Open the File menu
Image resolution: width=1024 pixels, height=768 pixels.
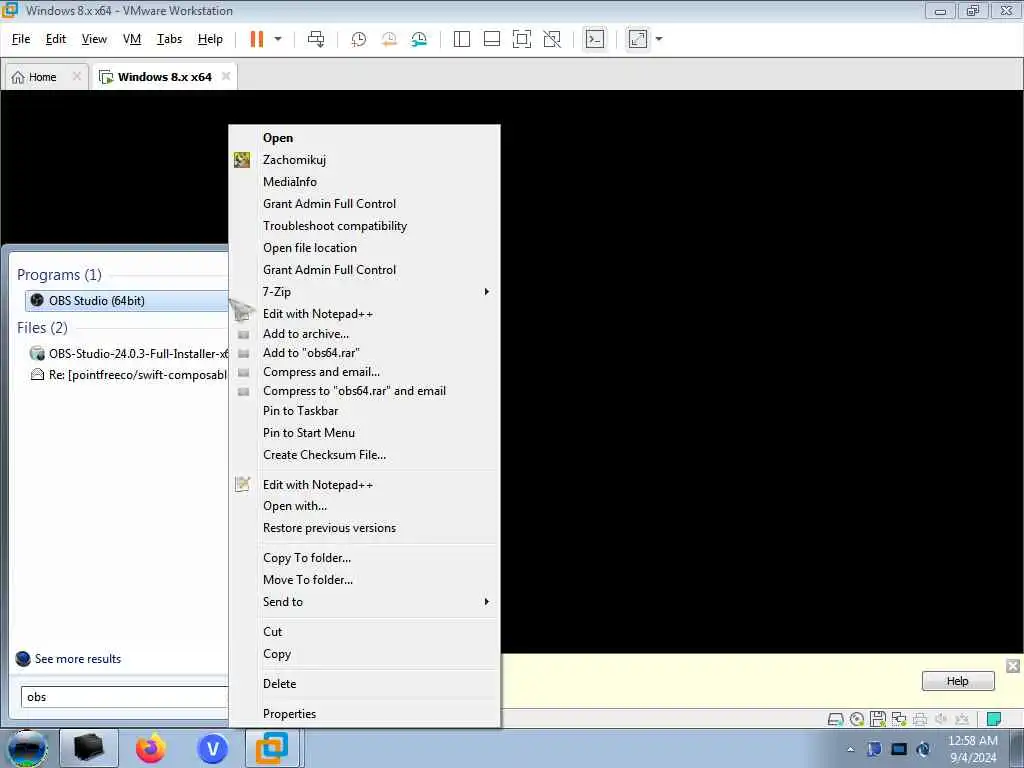point(21,39)
